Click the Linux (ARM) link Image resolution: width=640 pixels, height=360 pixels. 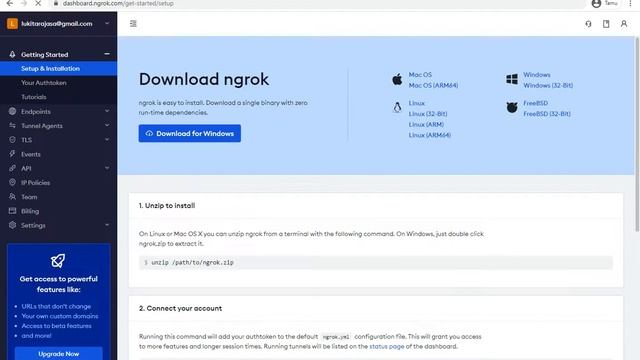(x=426, y=124)
